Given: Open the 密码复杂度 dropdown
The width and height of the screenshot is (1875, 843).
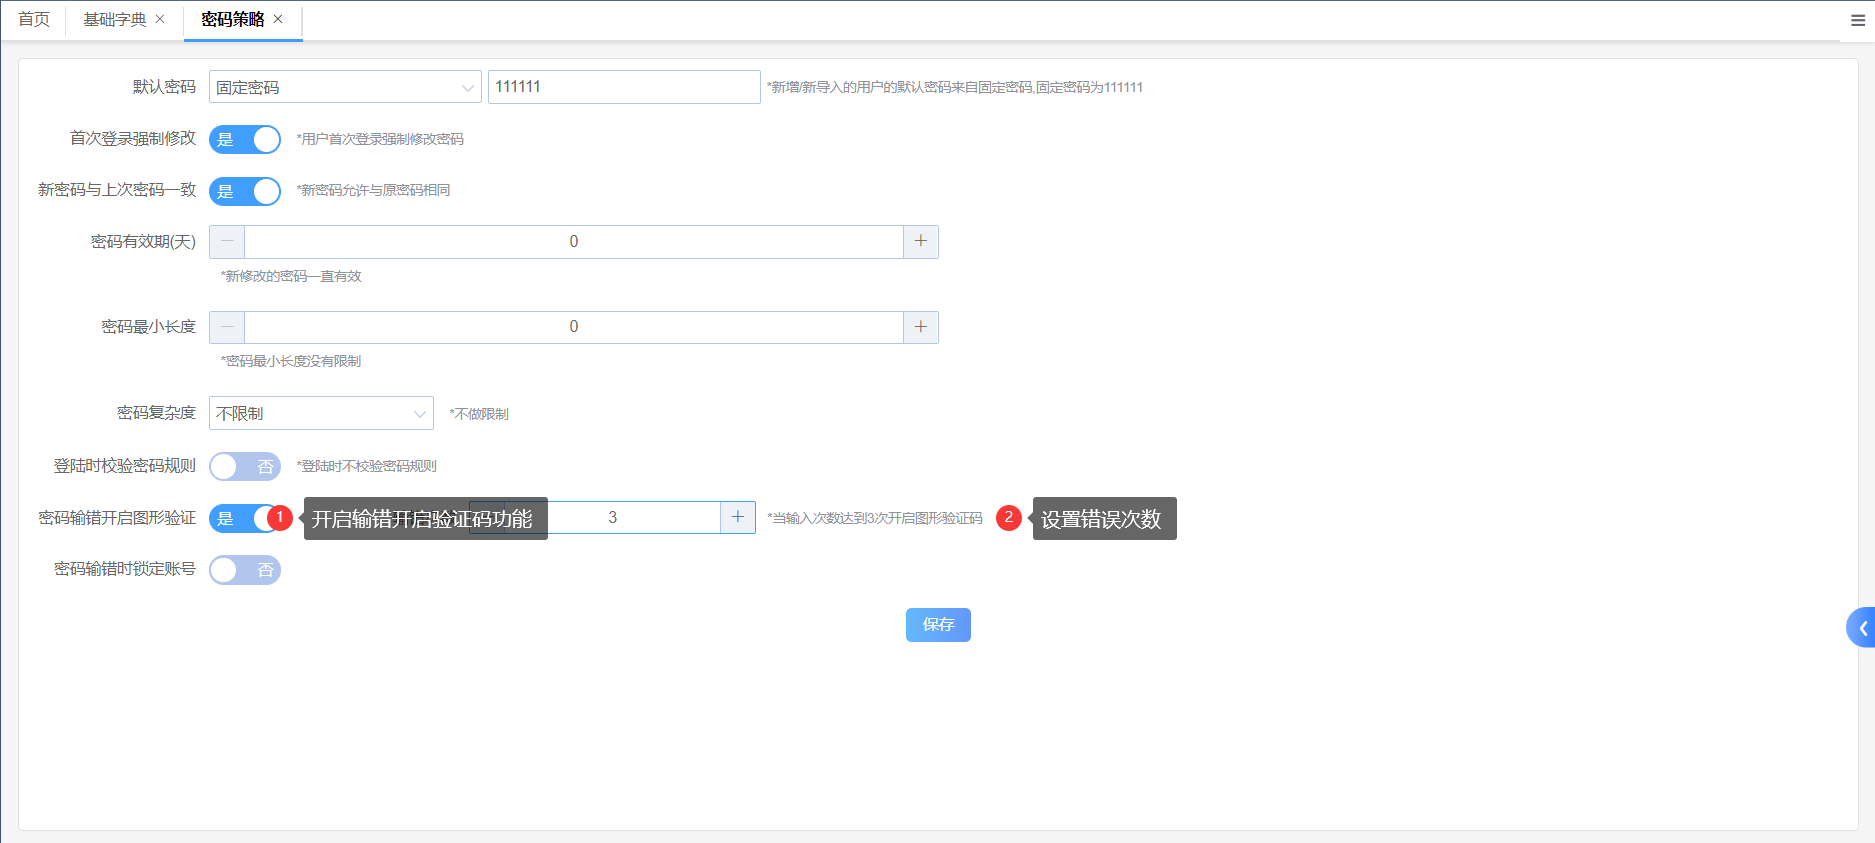Looking at the screenshot, I should click(321, 413).
